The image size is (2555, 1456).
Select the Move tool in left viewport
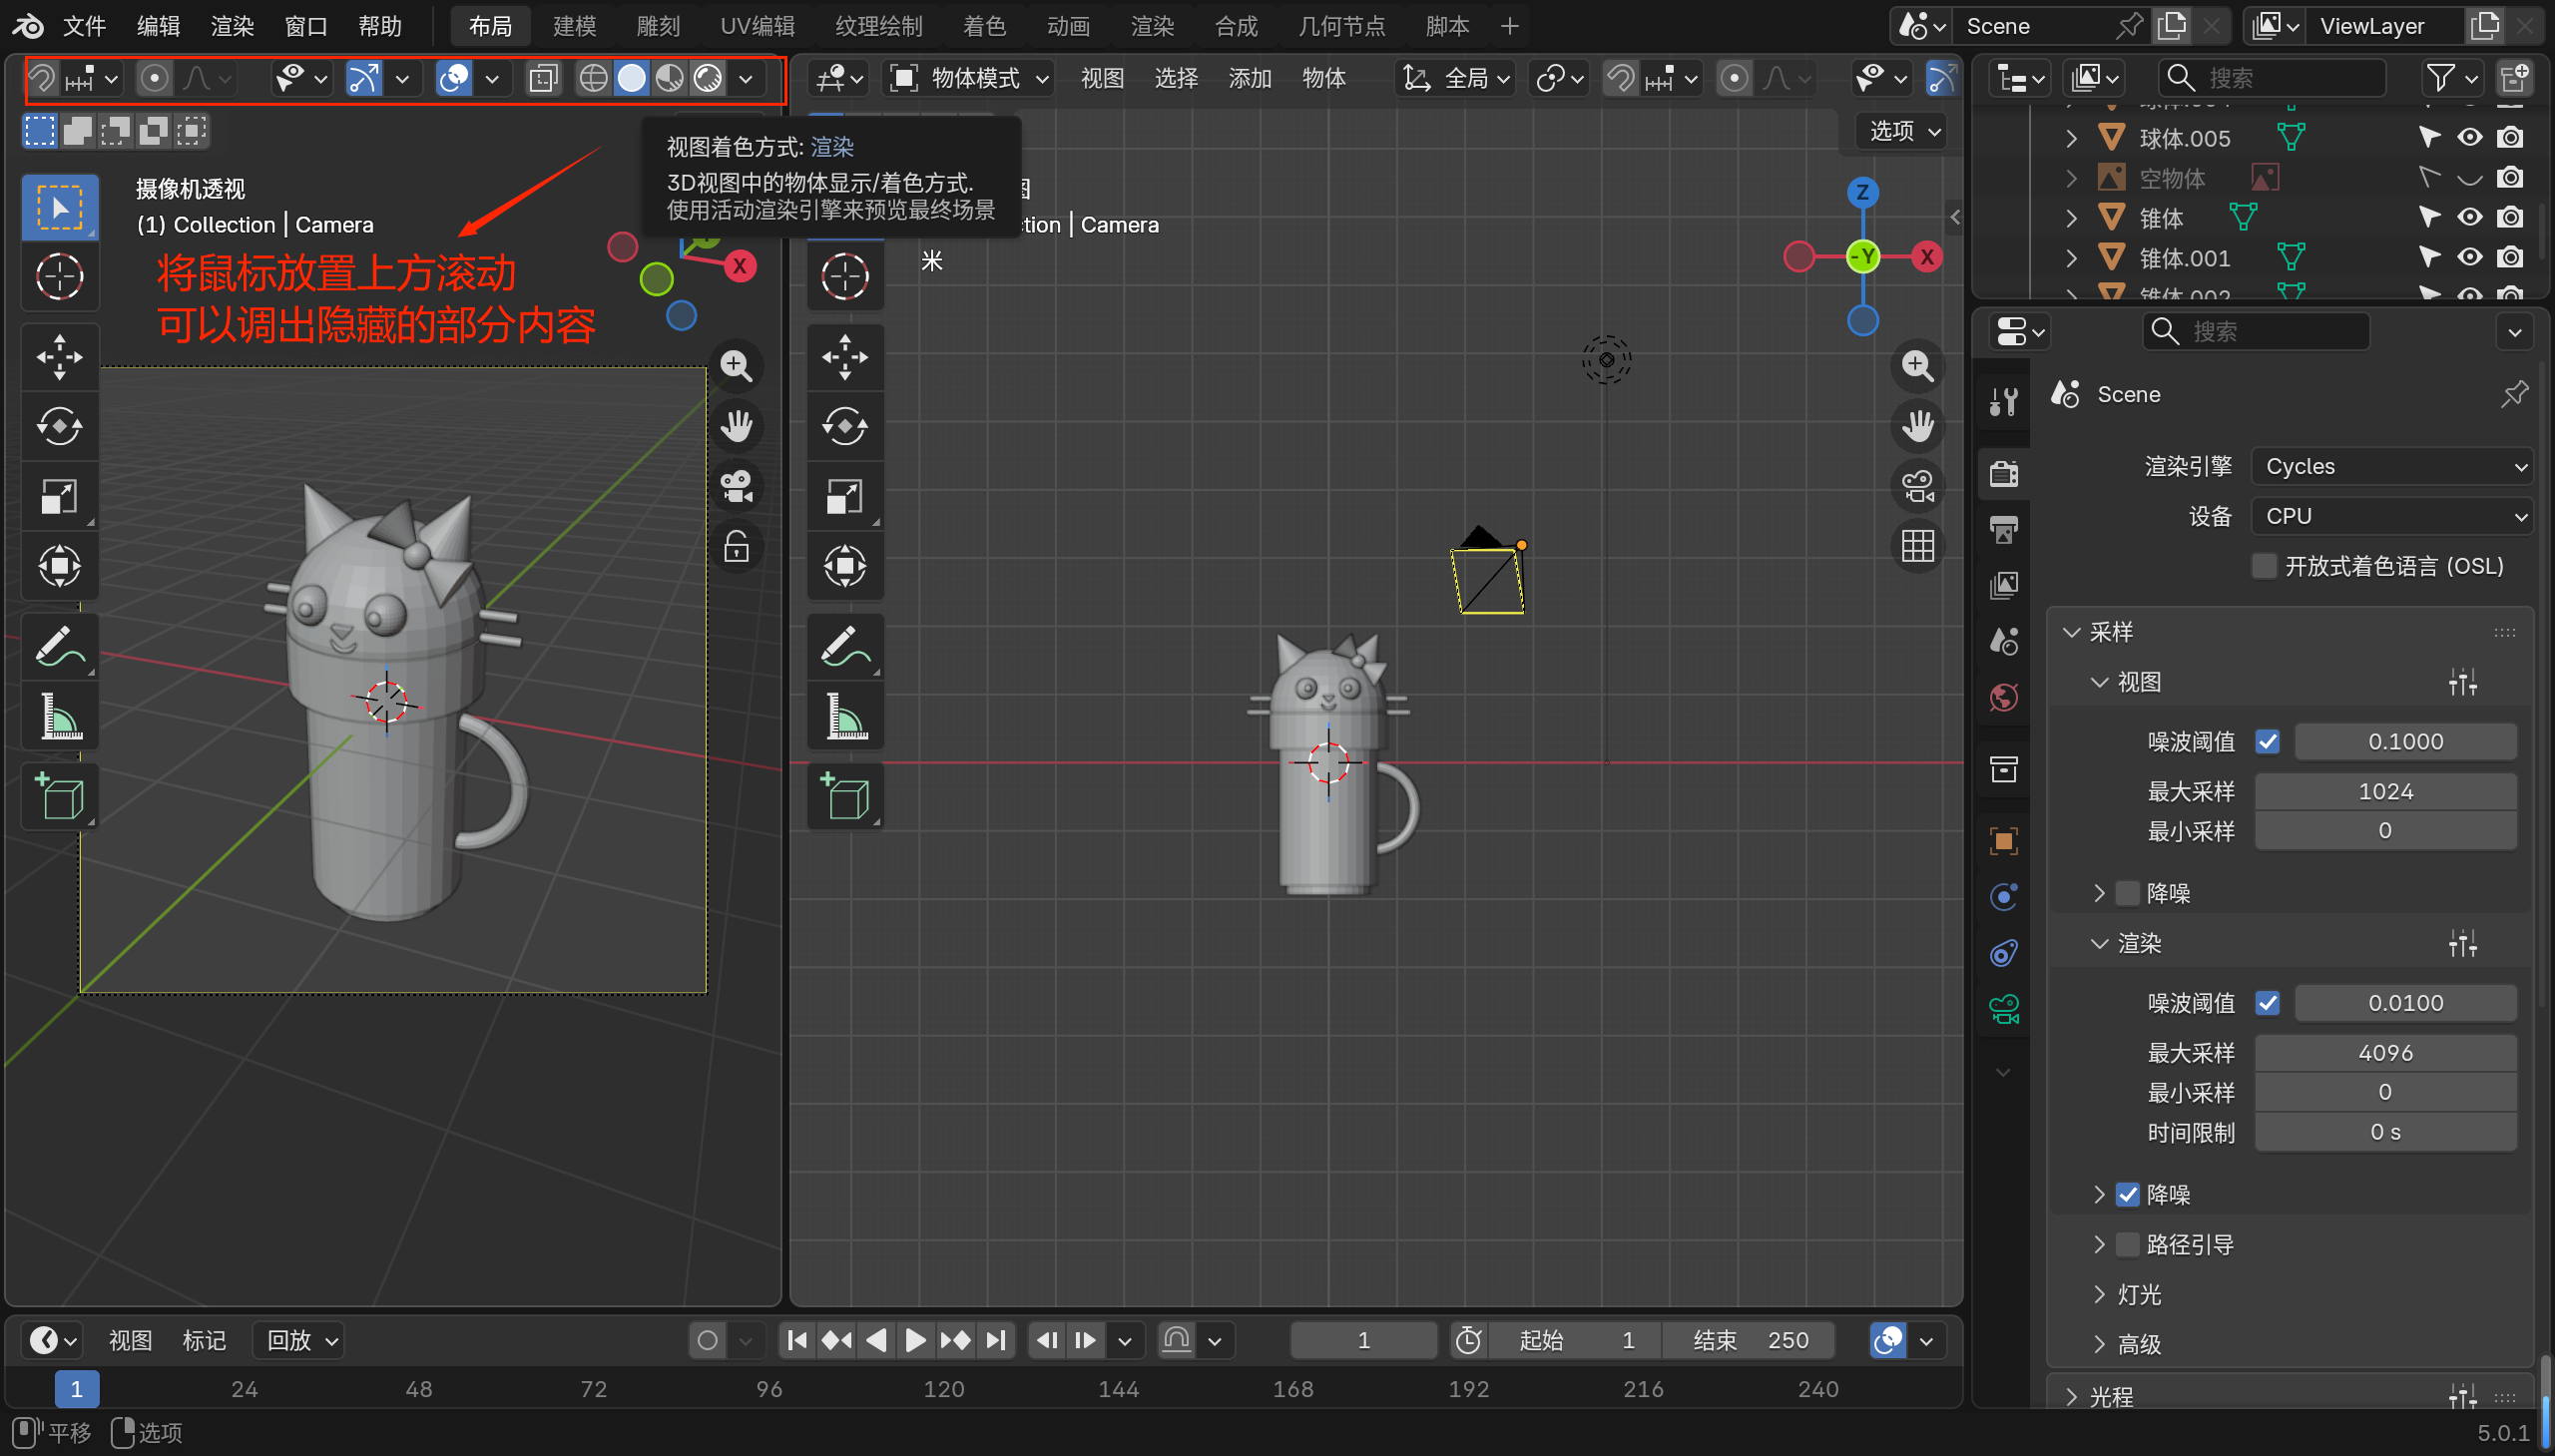pyautogui.click(x=59, y=357)
